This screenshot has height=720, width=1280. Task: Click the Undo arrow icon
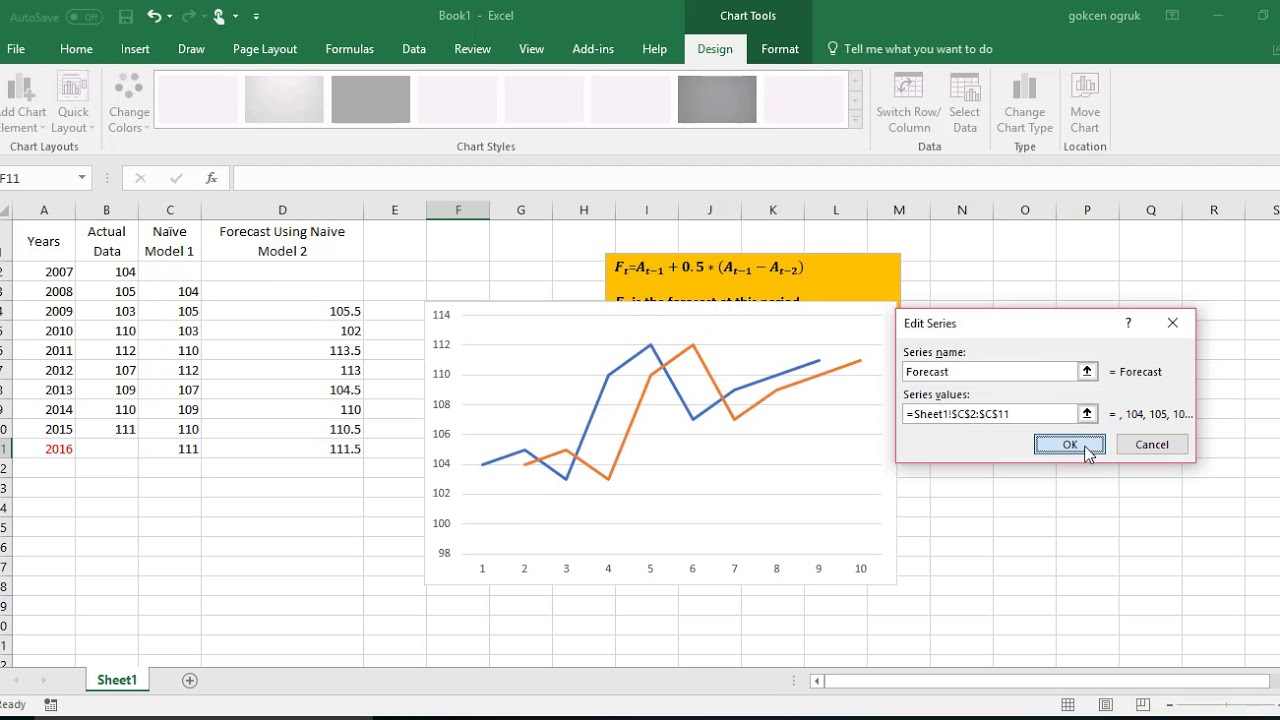pyautogui.click(x=154, y=16)
